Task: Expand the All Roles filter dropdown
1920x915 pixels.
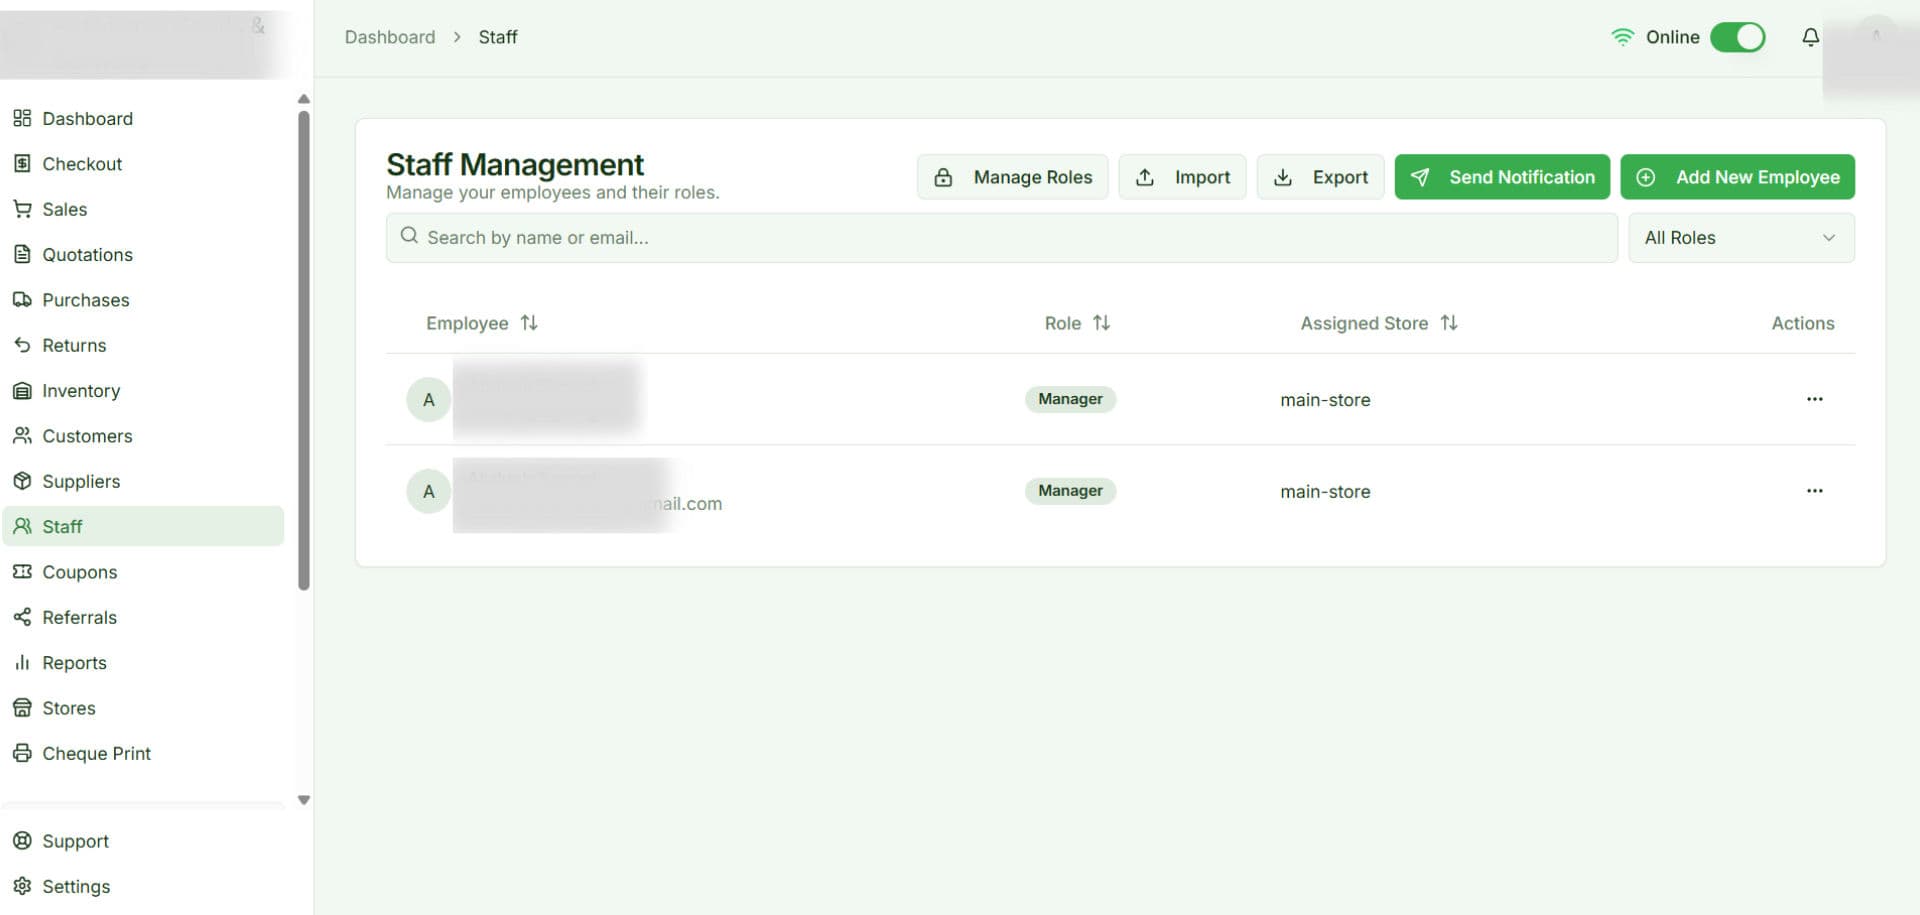Action: 1740,238
